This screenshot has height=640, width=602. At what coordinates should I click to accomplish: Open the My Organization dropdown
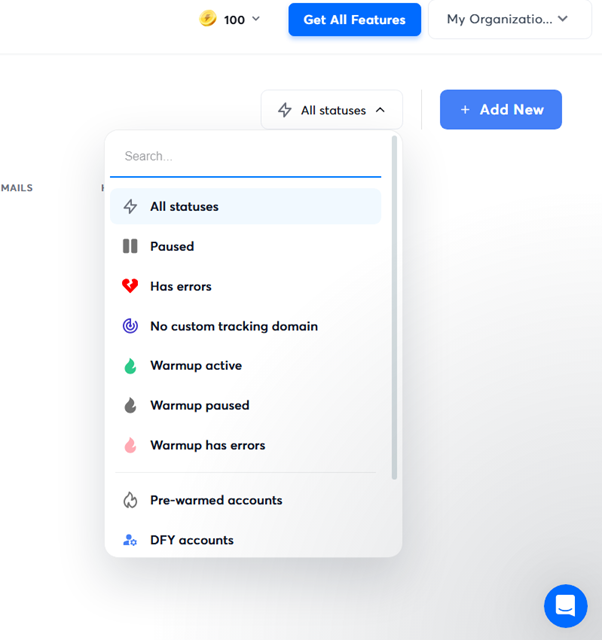point(509,19)
